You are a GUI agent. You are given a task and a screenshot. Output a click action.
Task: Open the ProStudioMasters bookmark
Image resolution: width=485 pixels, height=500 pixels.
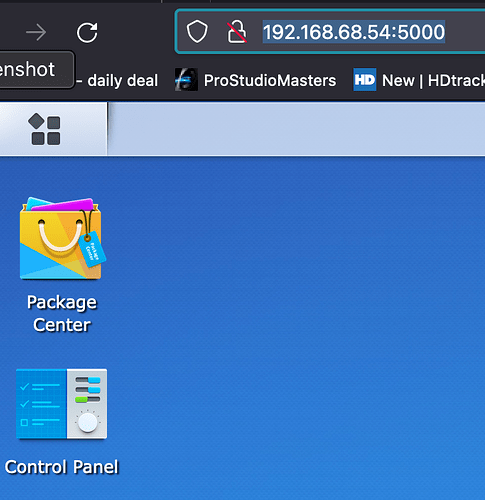click(x=256, y=80)
